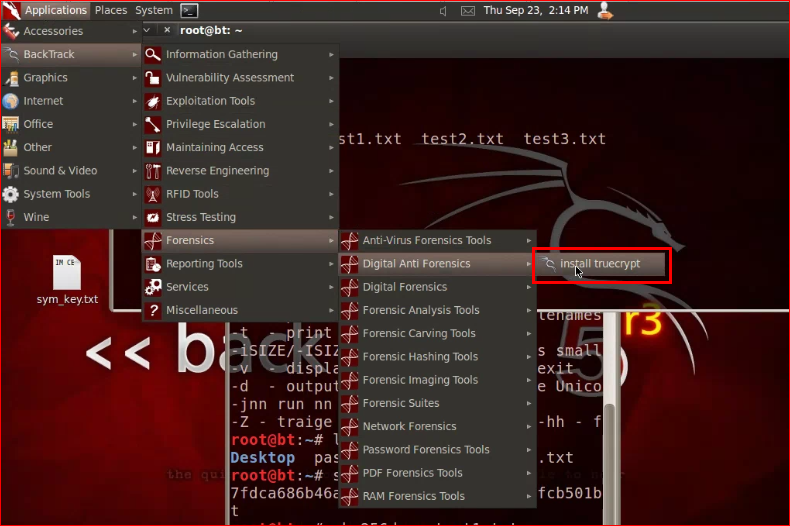Image resolution: width=790 pixels, height=526 pixels.
Task: Click the root@bt terminal title
Action: pos(211,31)
